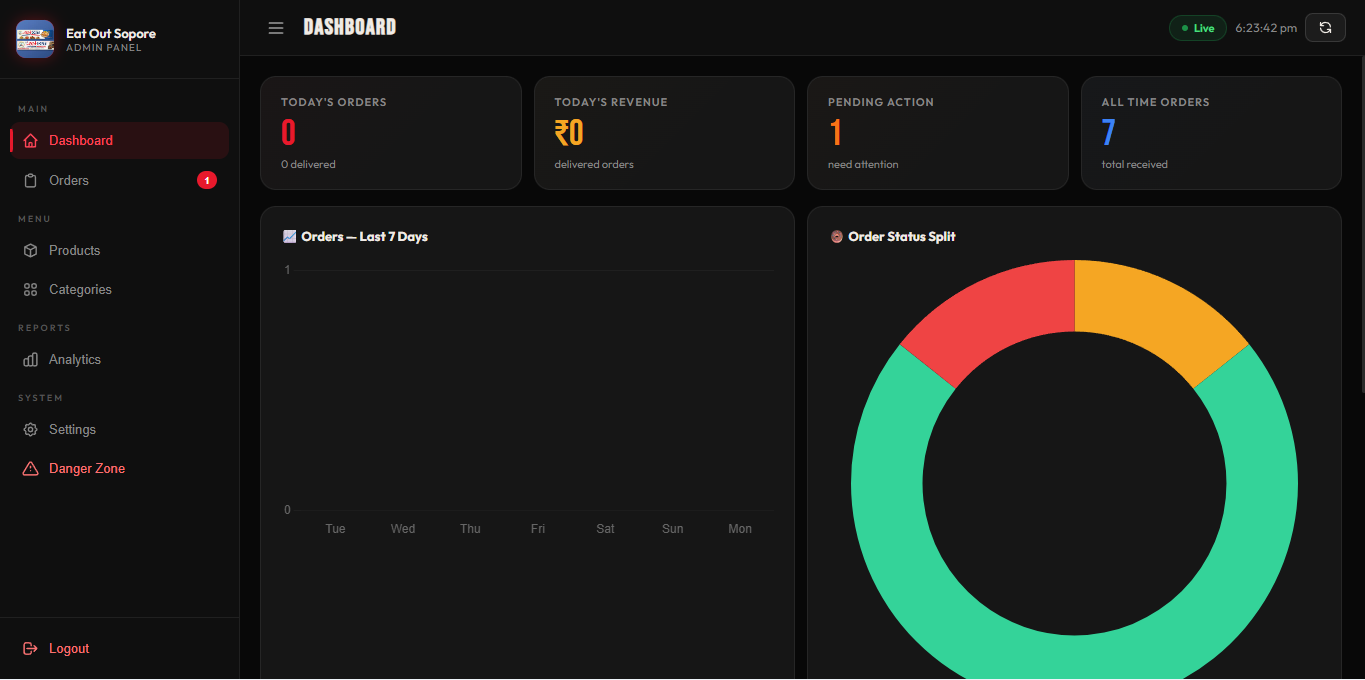Toggle the hamburger sidebar menu icon
This screenshot has height=680, width=1365.
276,28
